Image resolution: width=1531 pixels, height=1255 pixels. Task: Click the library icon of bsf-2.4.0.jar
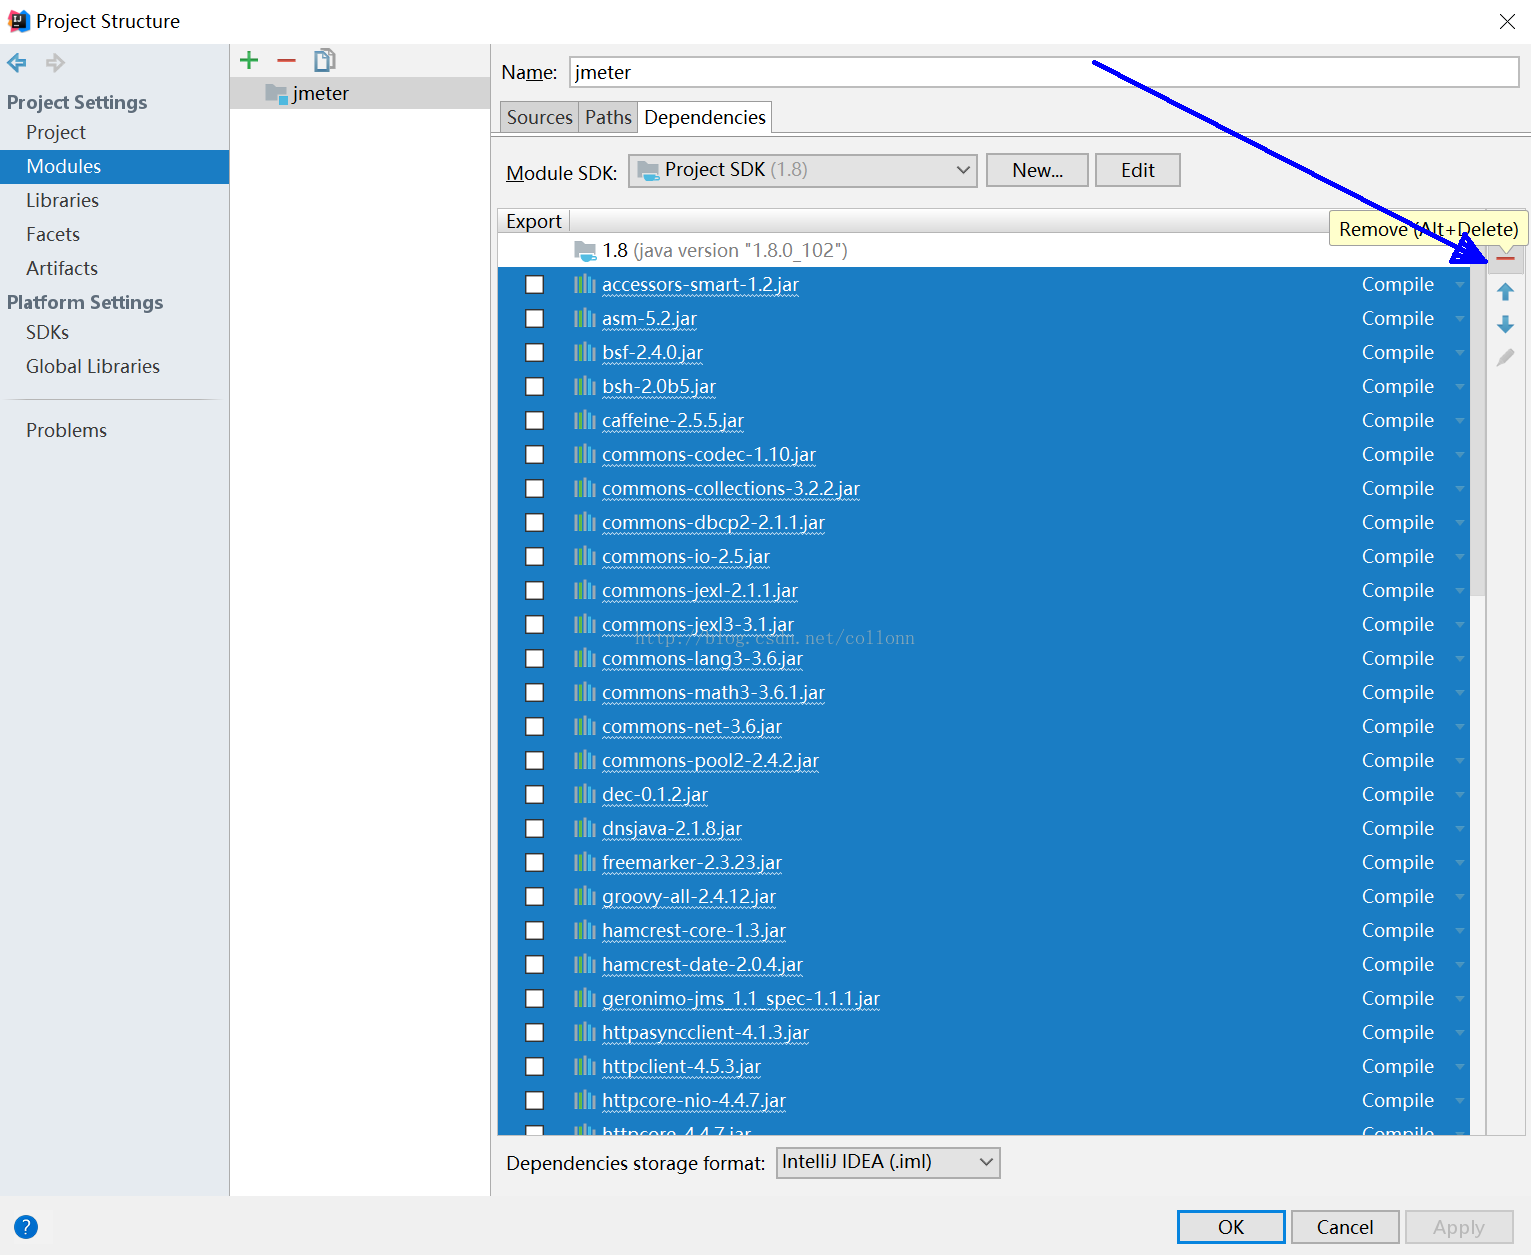pos(585,352)
